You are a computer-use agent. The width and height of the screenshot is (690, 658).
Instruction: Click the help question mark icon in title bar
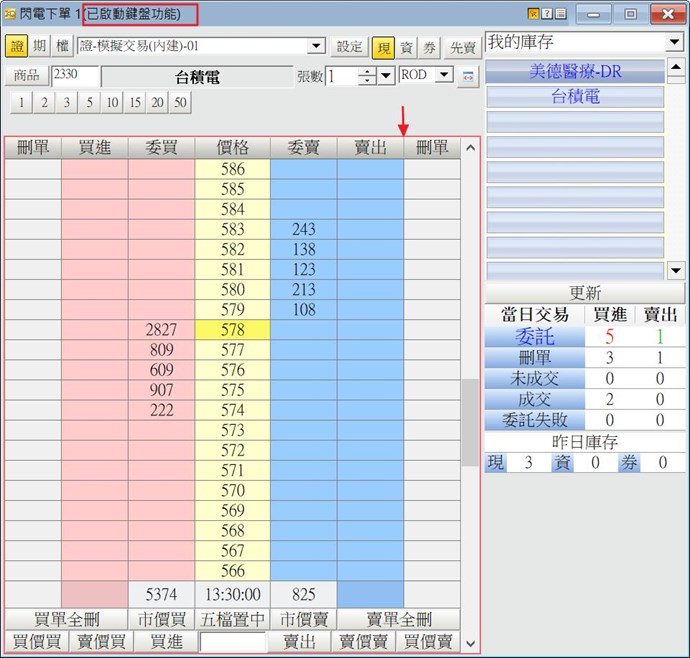pos(546,14)
